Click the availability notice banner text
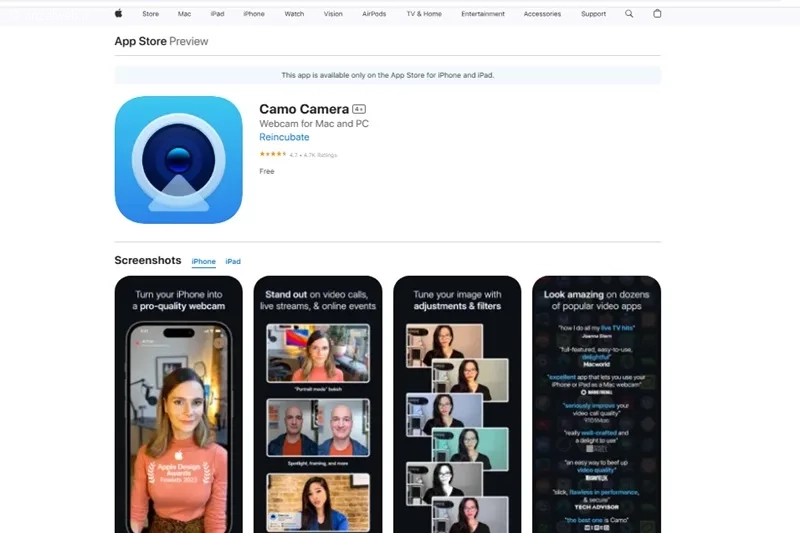This screenshot has width=800, height=533. (388, 75)
